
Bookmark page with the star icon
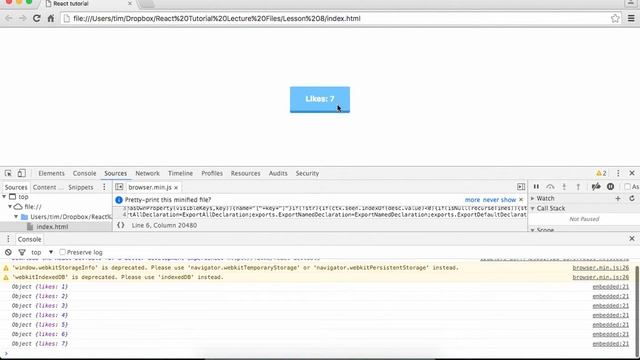click(x=615, y=18)
